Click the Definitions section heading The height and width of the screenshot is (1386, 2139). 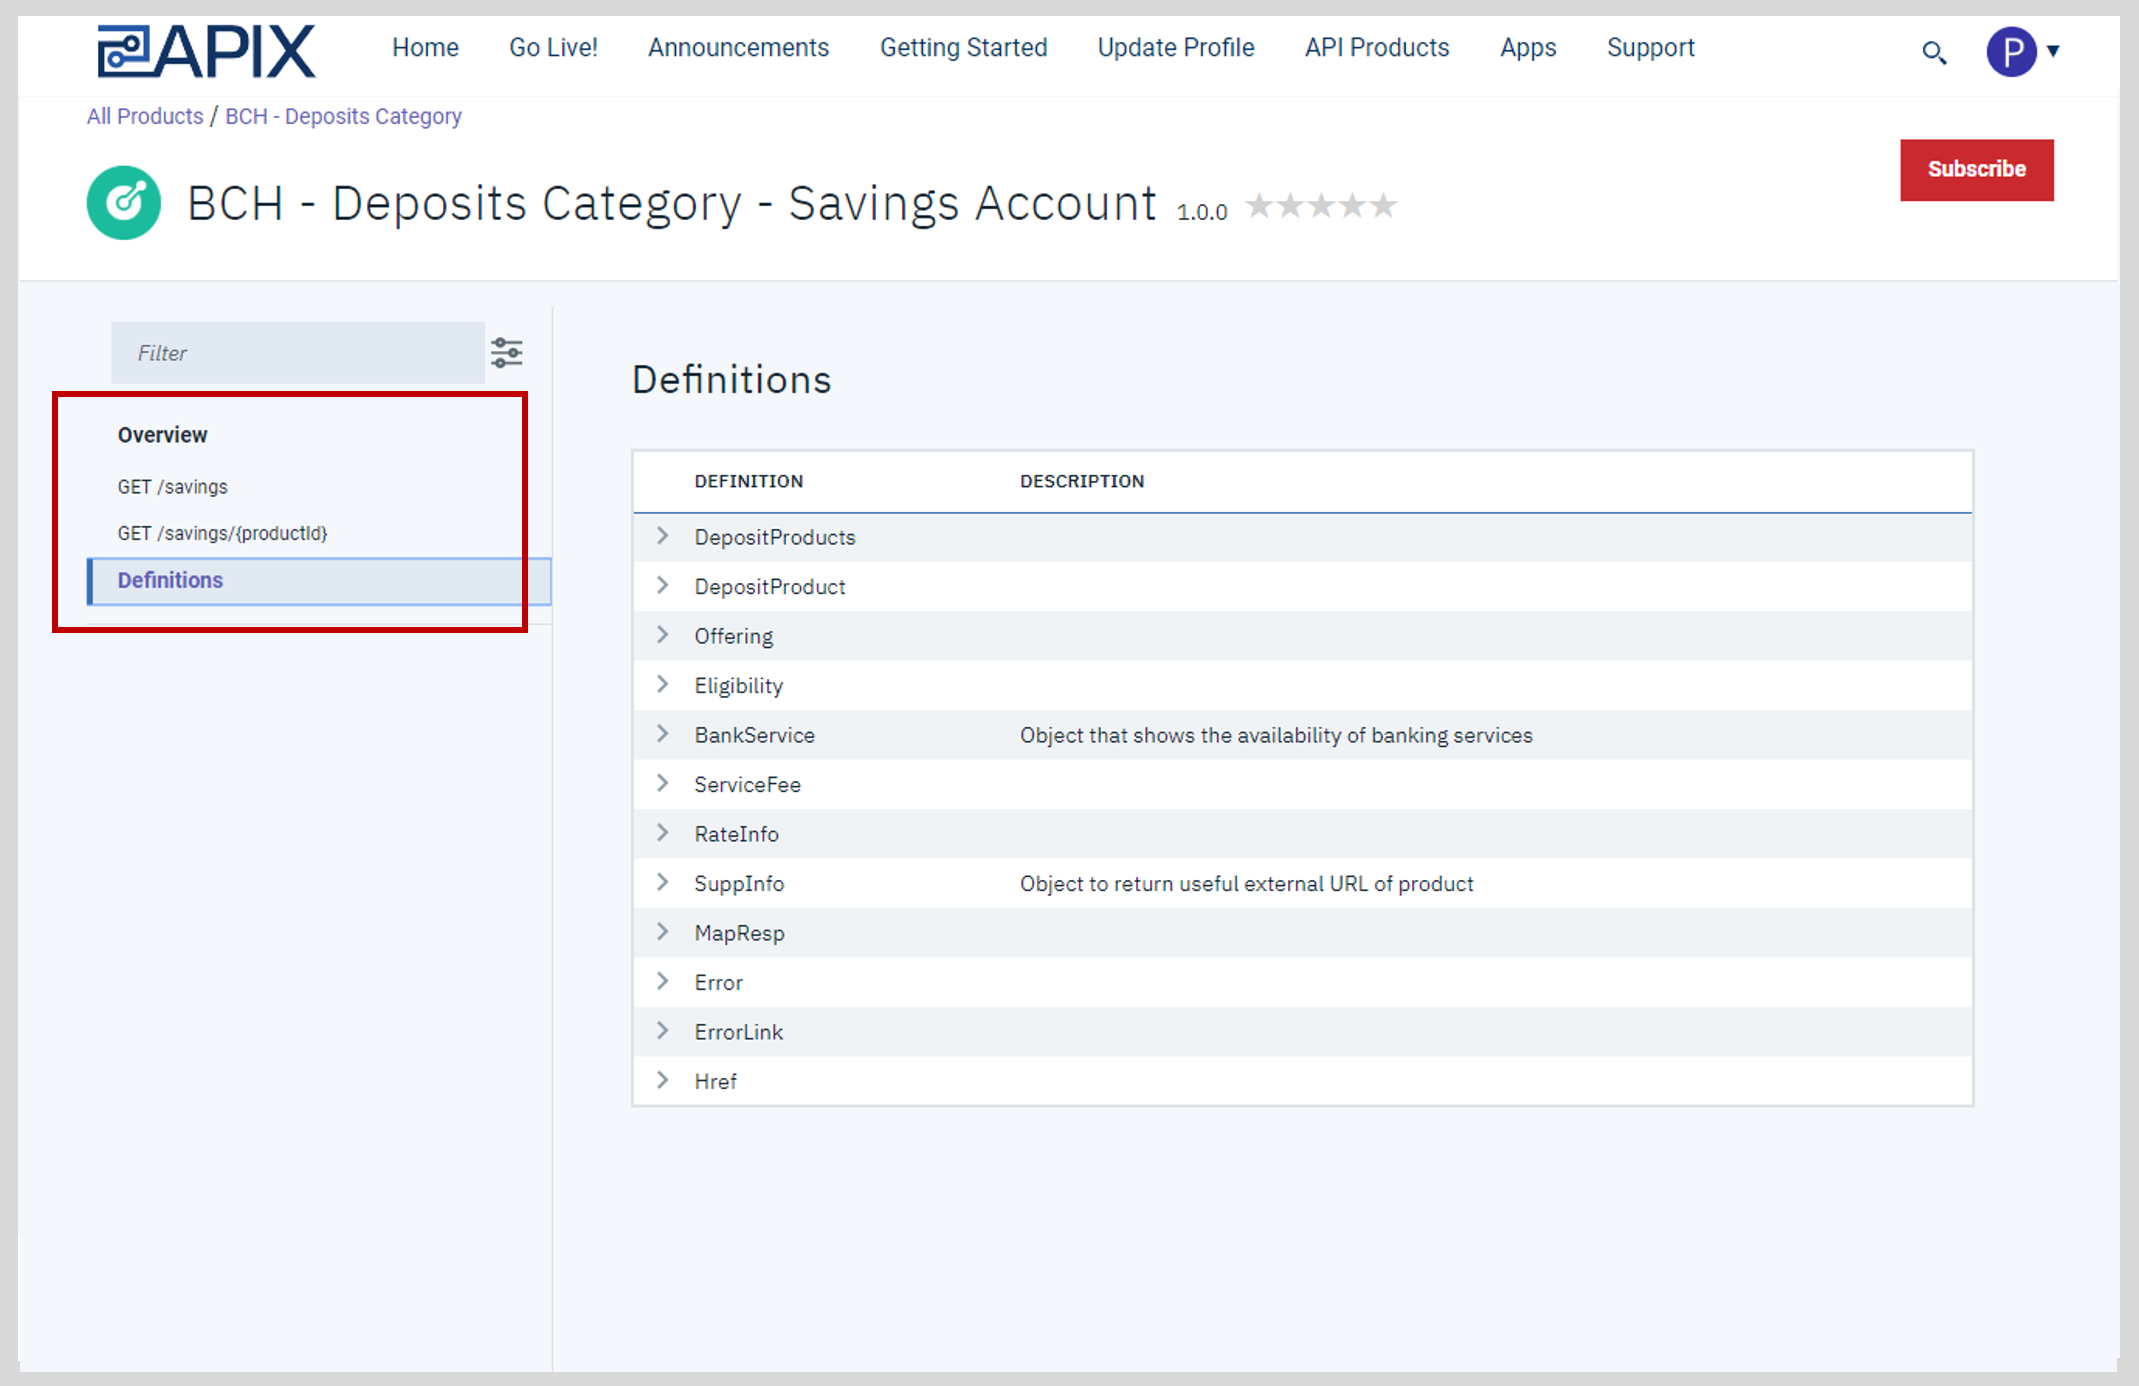pyautogui.click(x=732, y=380)
